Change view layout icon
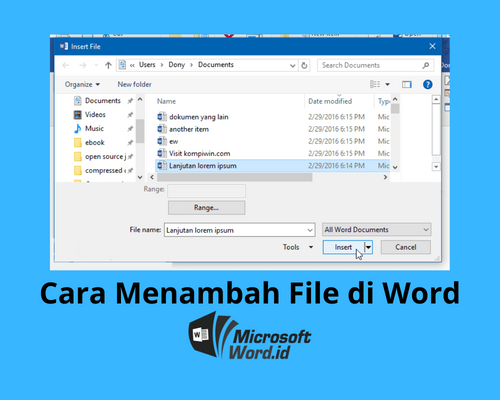The image size is (500, 400). tap(375, 84)
